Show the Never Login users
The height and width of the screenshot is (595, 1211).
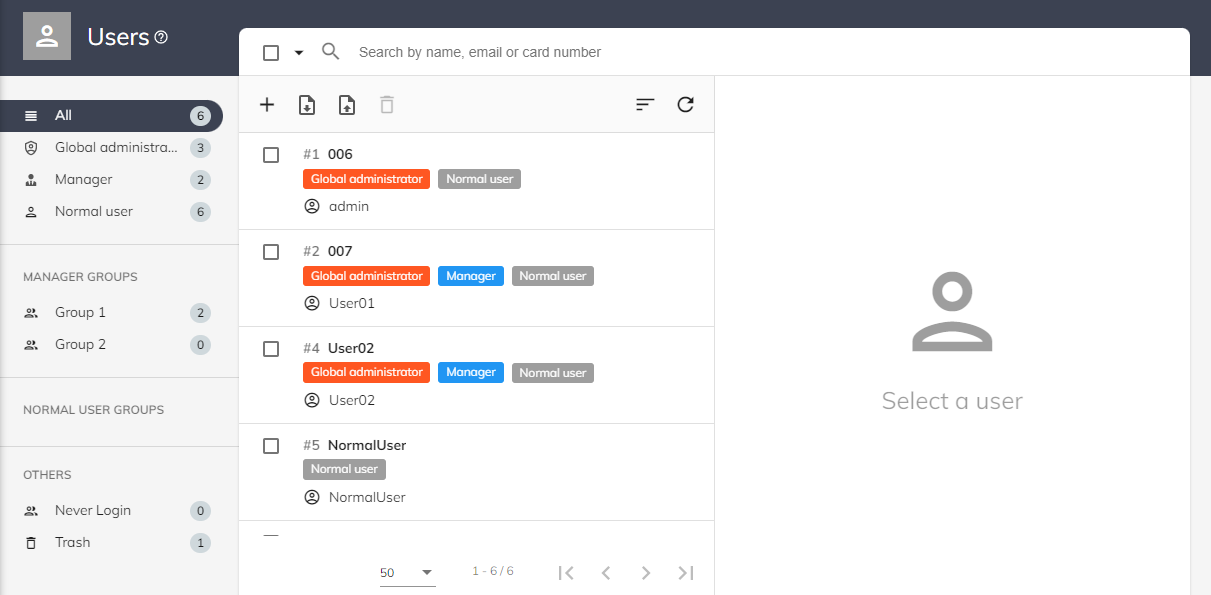click(93, 511)
